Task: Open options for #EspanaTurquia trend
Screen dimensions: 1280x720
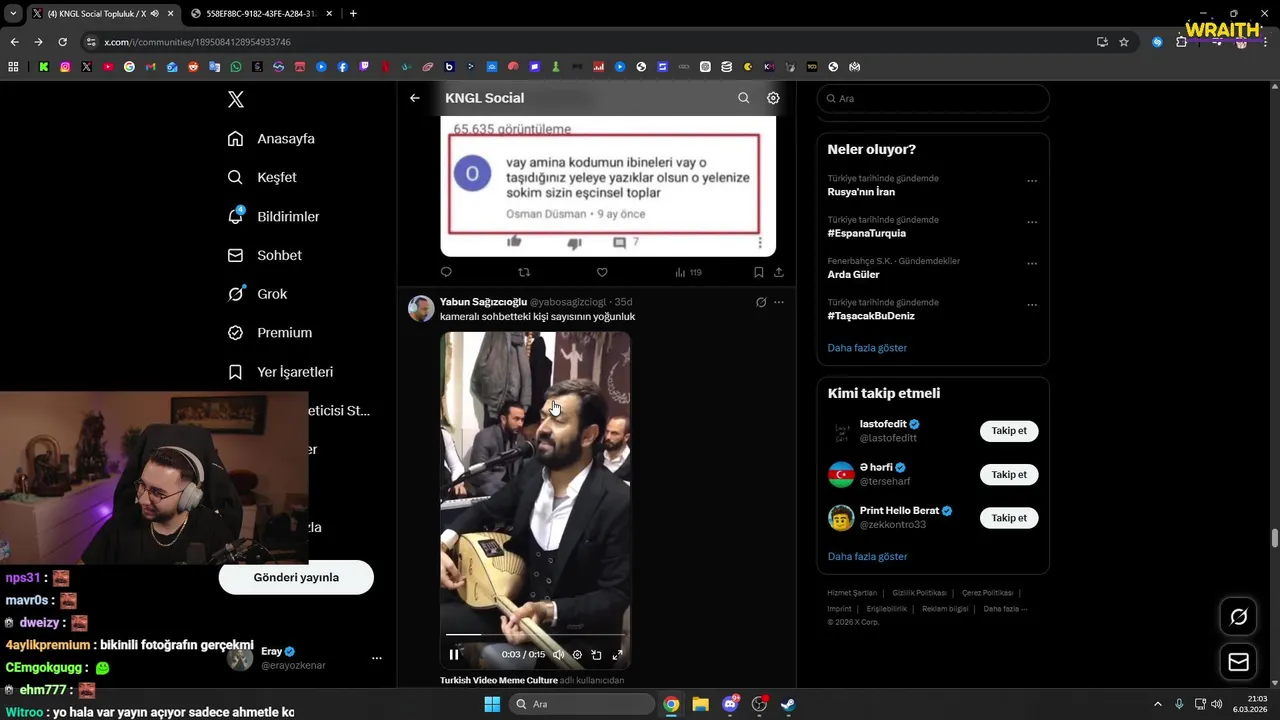Action: click(1032, 222)
